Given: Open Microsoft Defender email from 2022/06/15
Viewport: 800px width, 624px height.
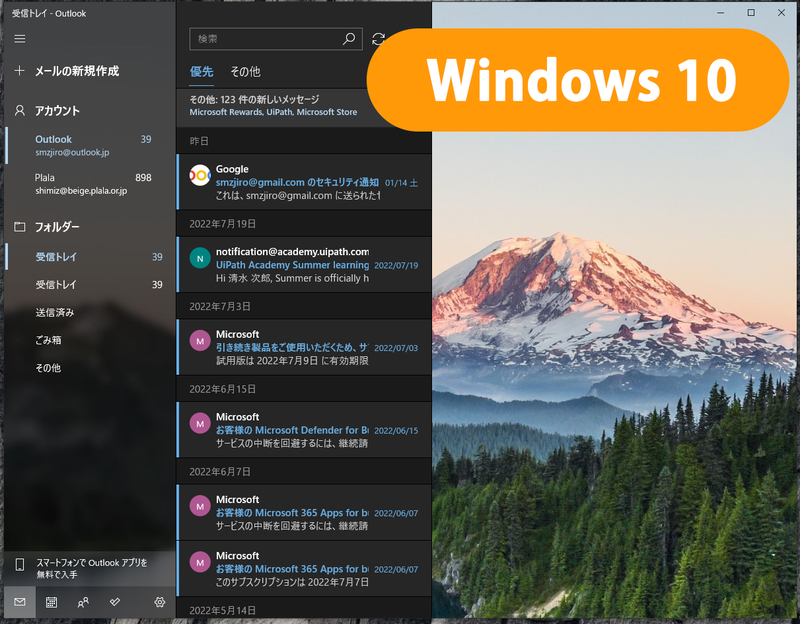Looking at the screenshot, I should [304, 430].
